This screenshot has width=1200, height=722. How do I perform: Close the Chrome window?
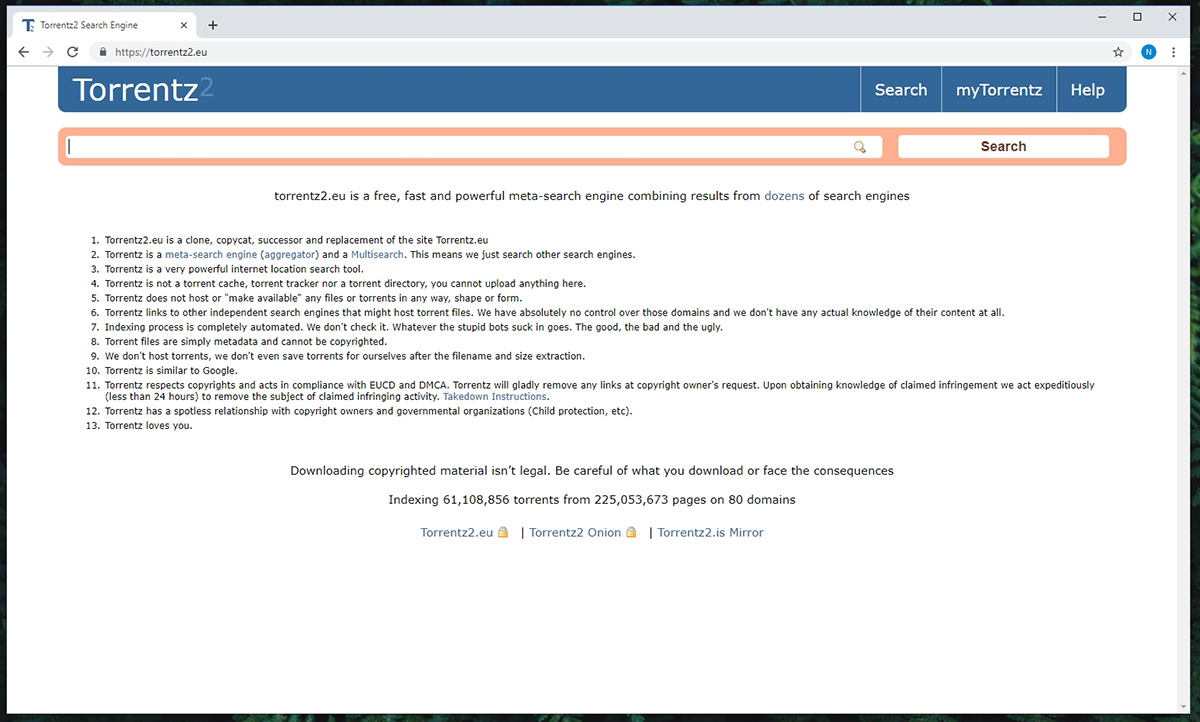click(x=1172, y=17)
